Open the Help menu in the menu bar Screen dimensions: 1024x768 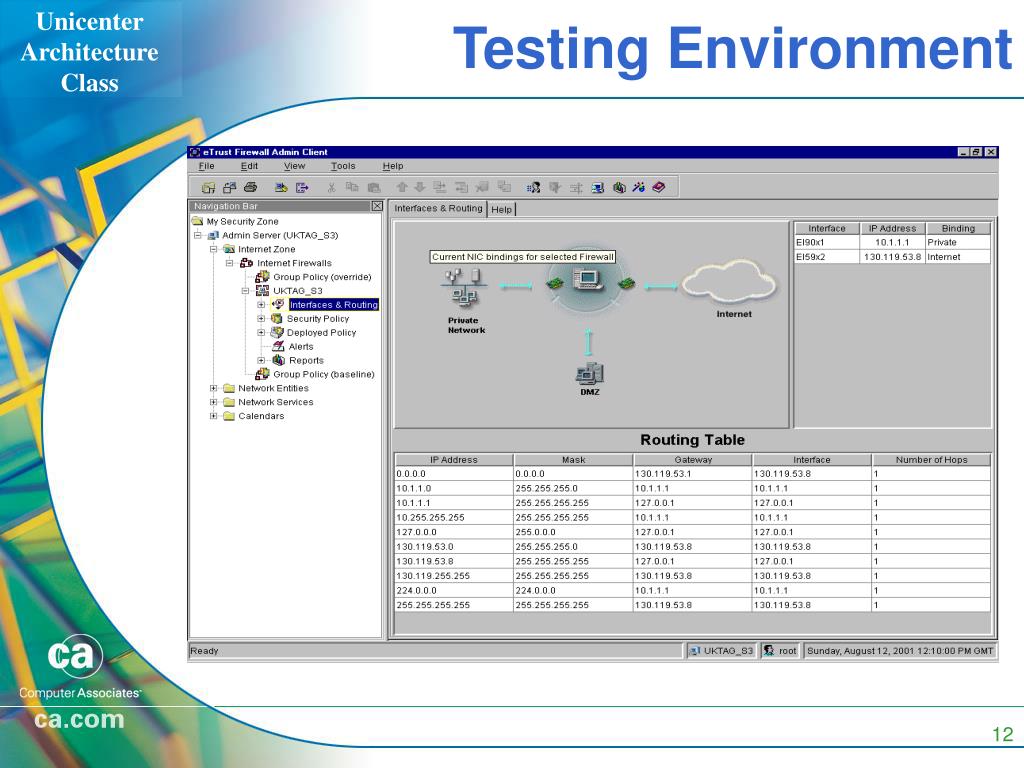393,166
